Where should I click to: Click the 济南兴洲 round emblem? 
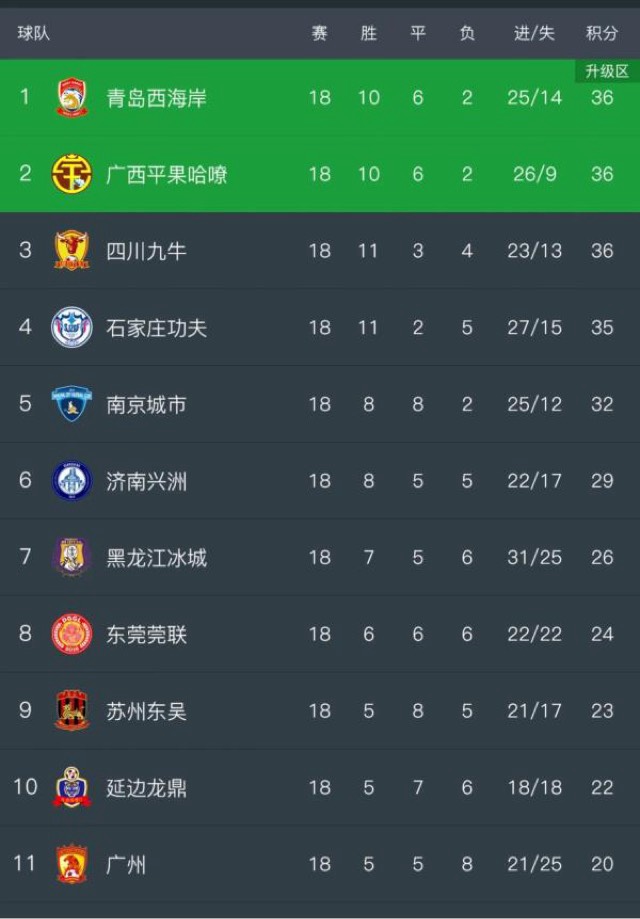pyautogui.click(x=71, y=481)
